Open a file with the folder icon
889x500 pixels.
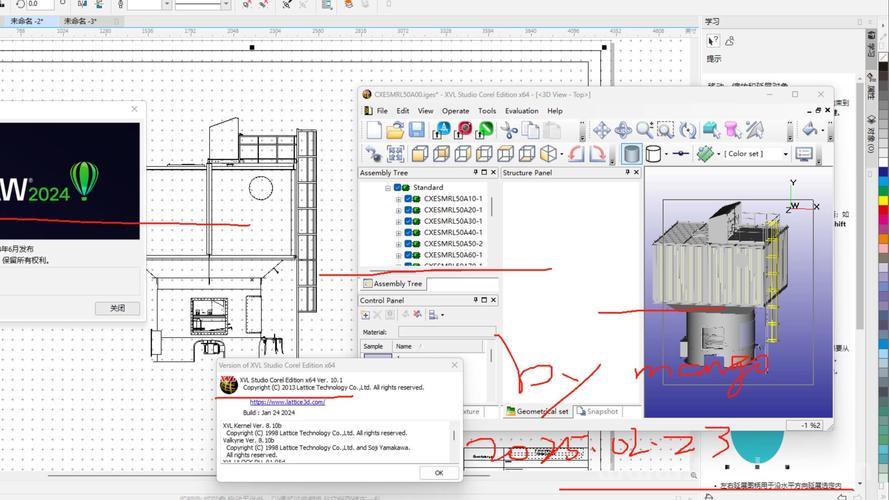(395, 130)
